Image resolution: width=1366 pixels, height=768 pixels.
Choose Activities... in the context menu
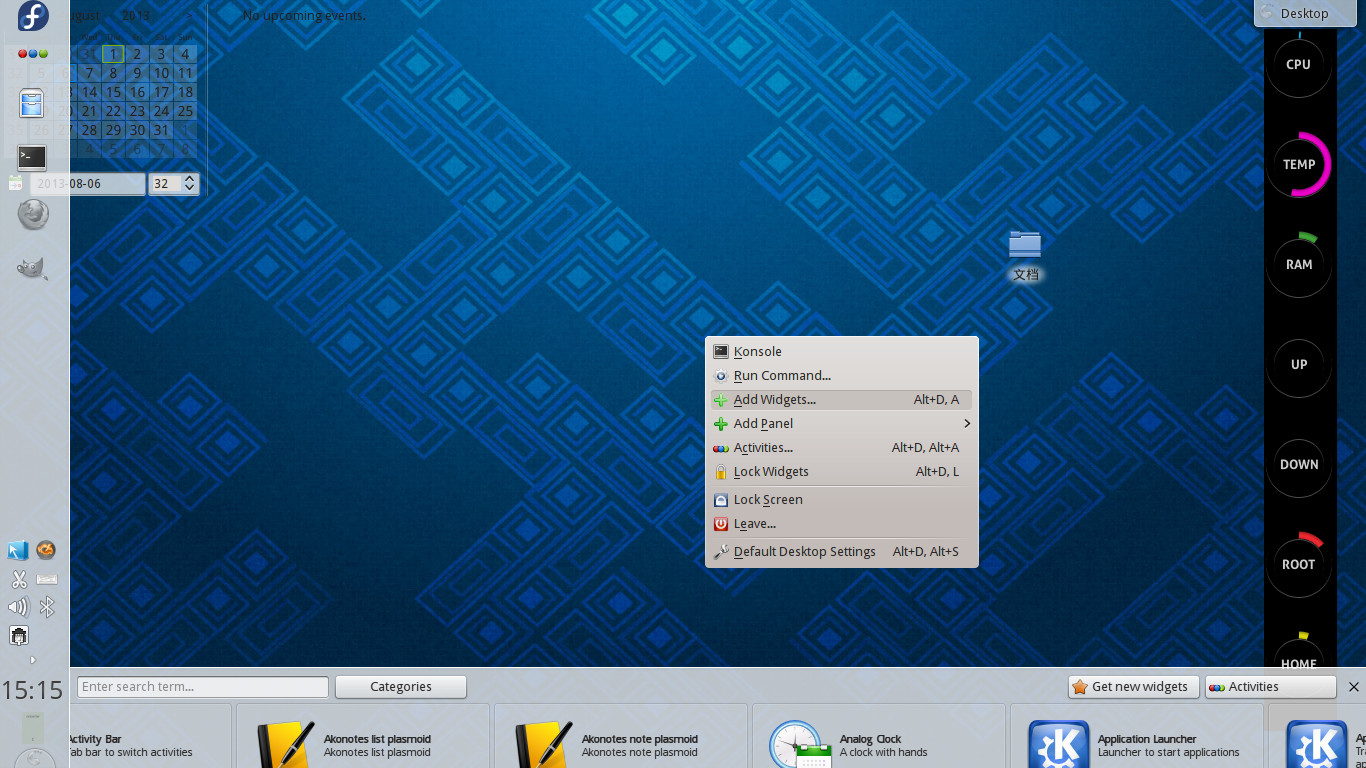(x=841, y=447)
